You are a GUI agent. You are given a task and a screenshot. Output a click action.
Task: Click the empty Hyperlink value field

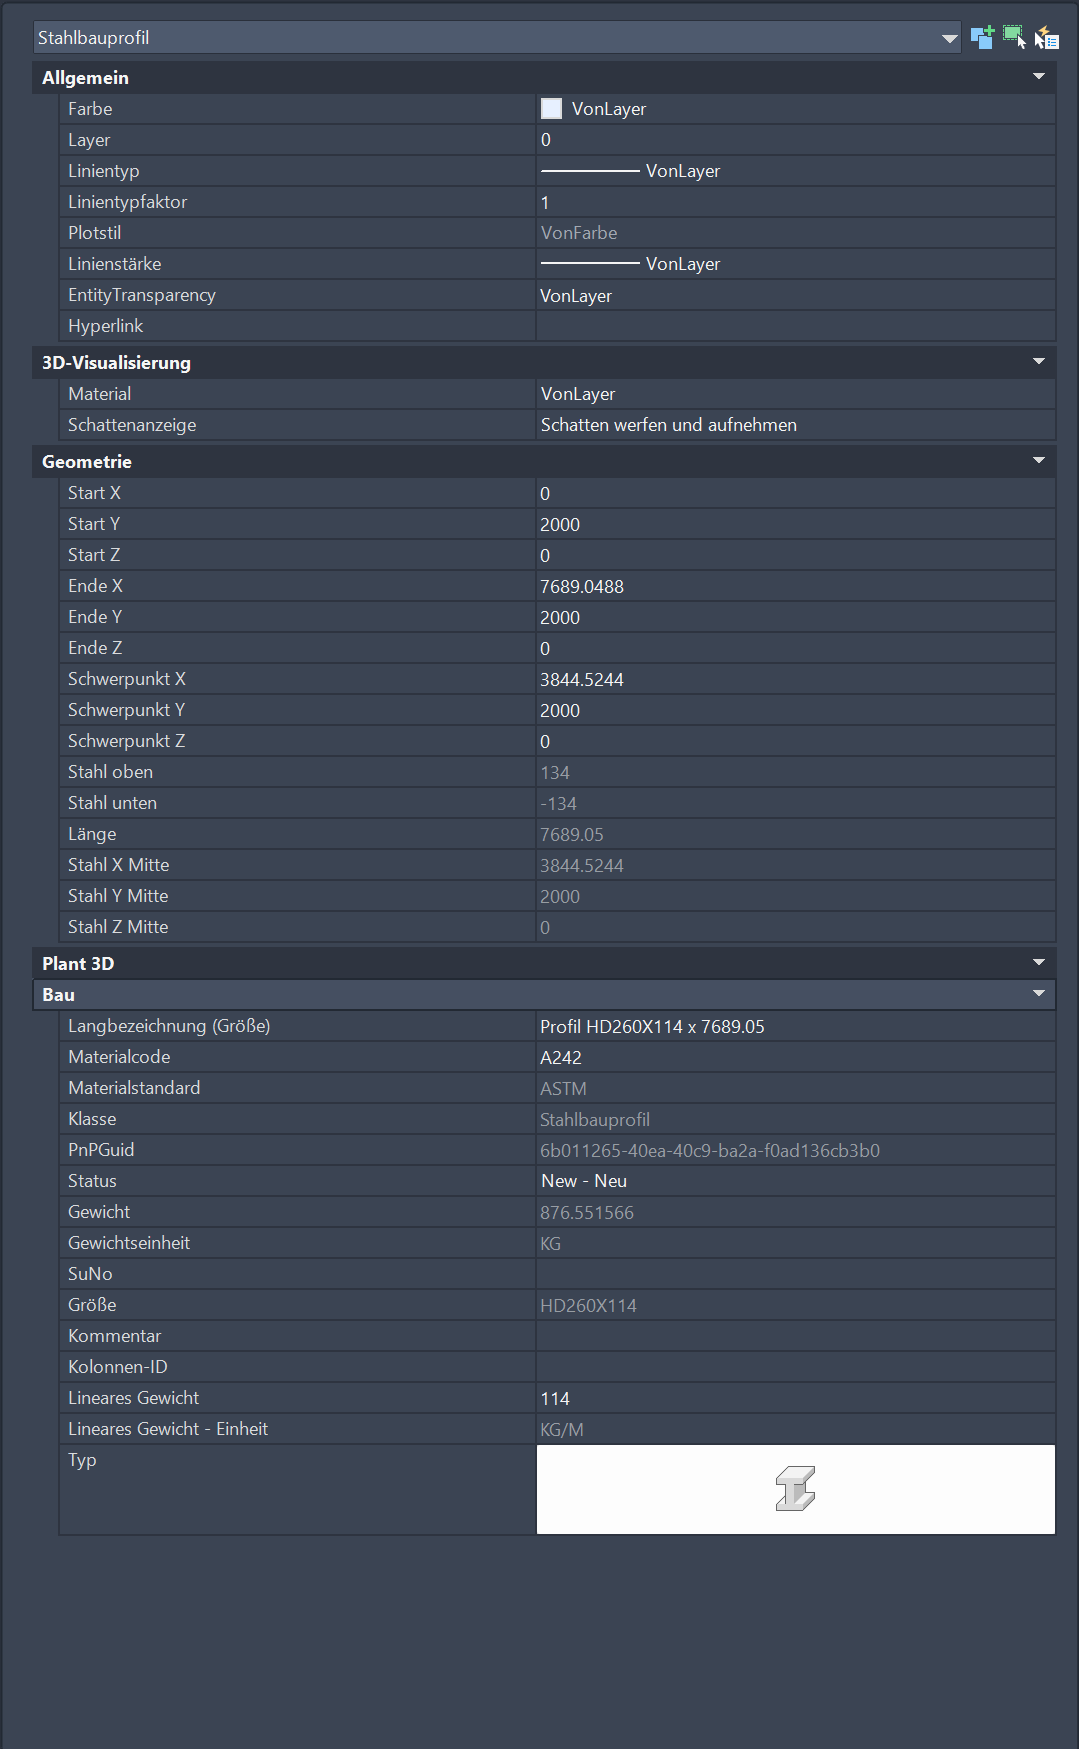pos(795,326)
